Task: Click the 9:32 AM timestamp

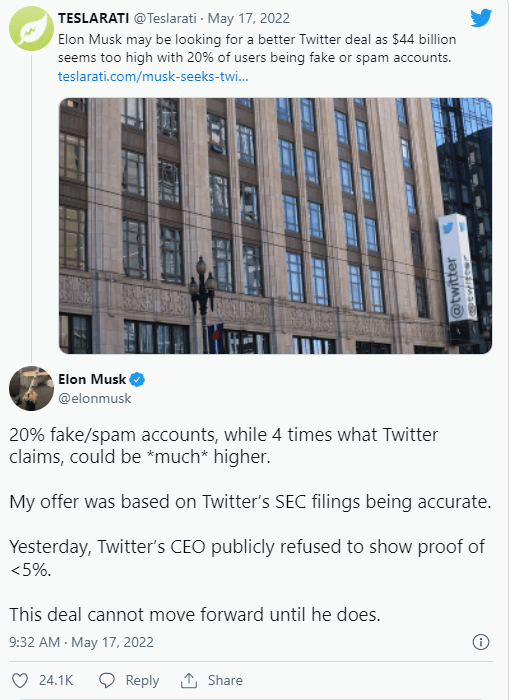Action: point(34,642)
